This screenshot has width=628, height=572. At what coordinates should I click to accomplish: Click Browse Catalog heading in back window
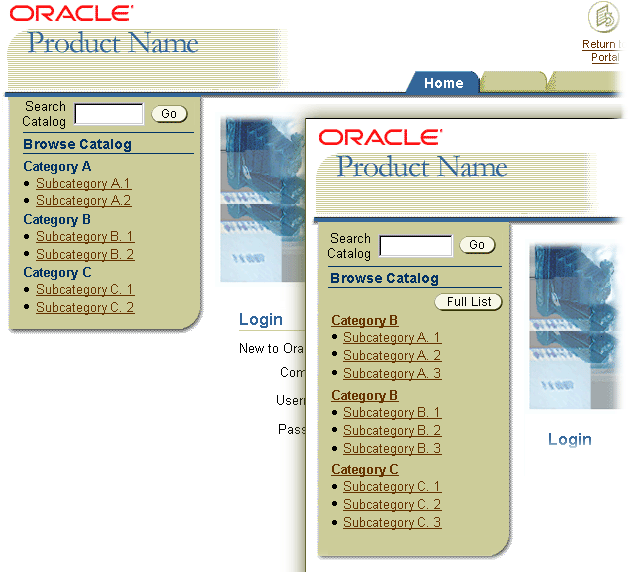pyautogui.click(x=77, y=144)
